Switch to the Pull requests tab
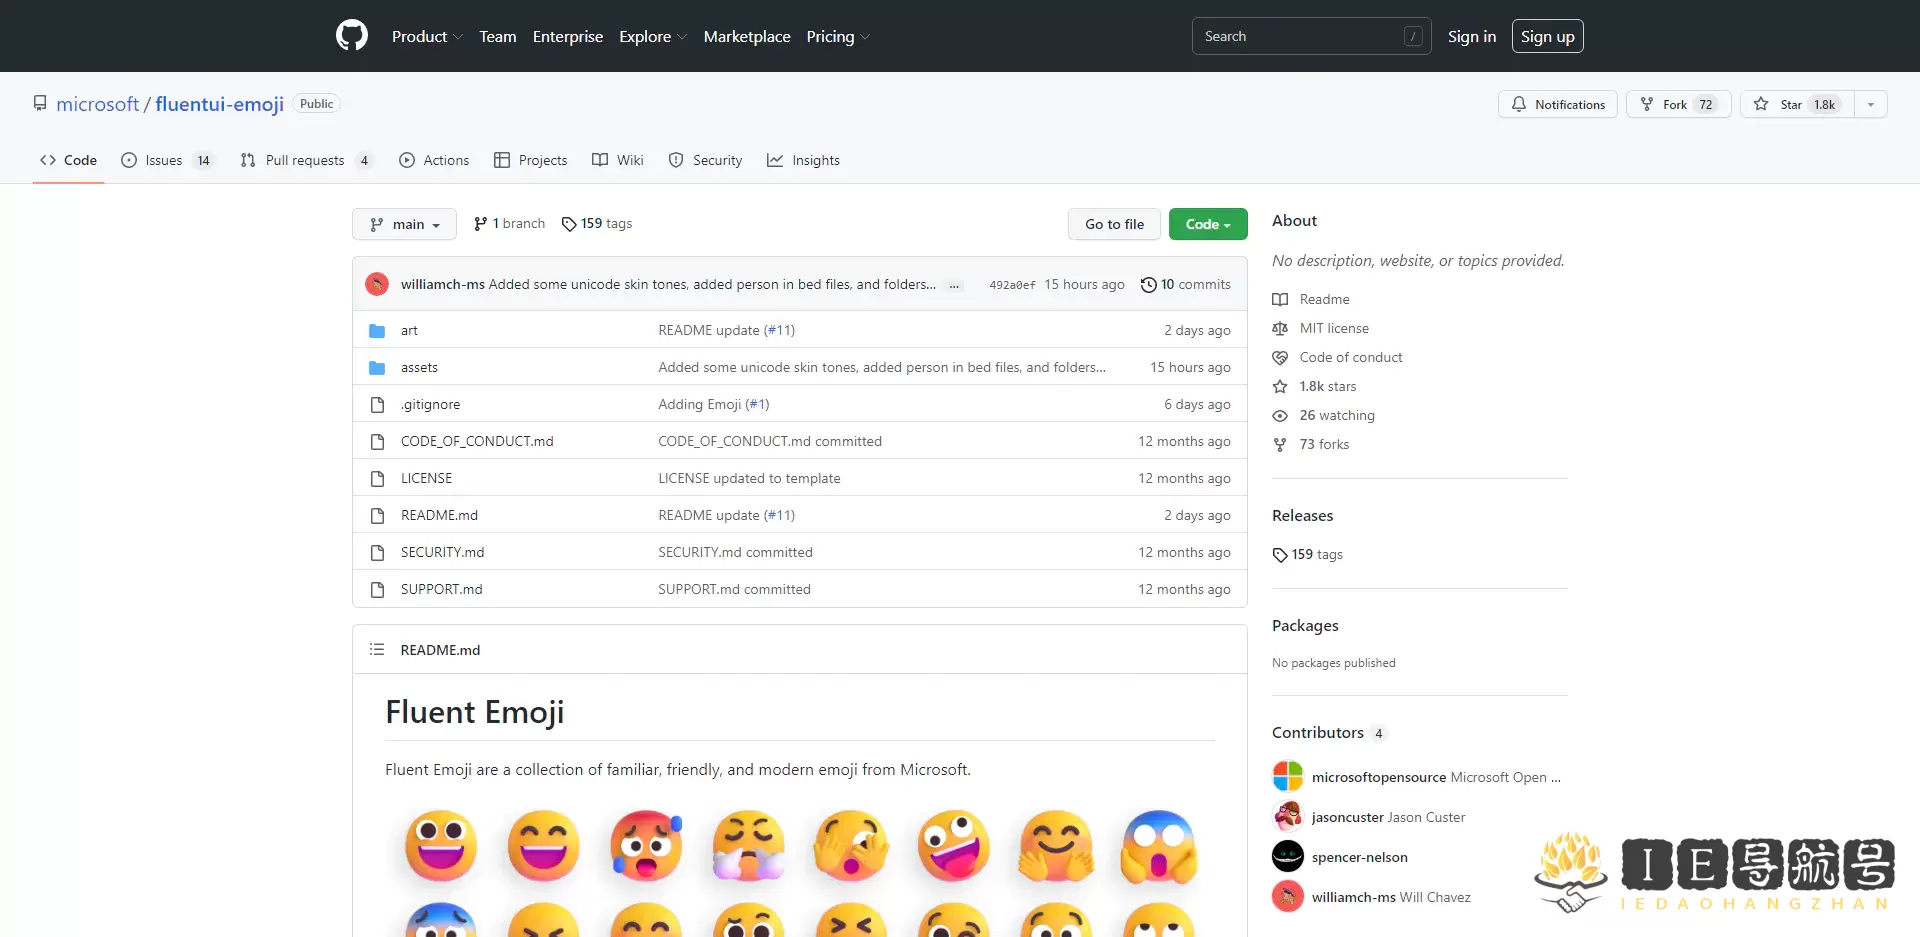Viewport: 1920px width, 937px height. pyautogui.click(x=306, y=160)
